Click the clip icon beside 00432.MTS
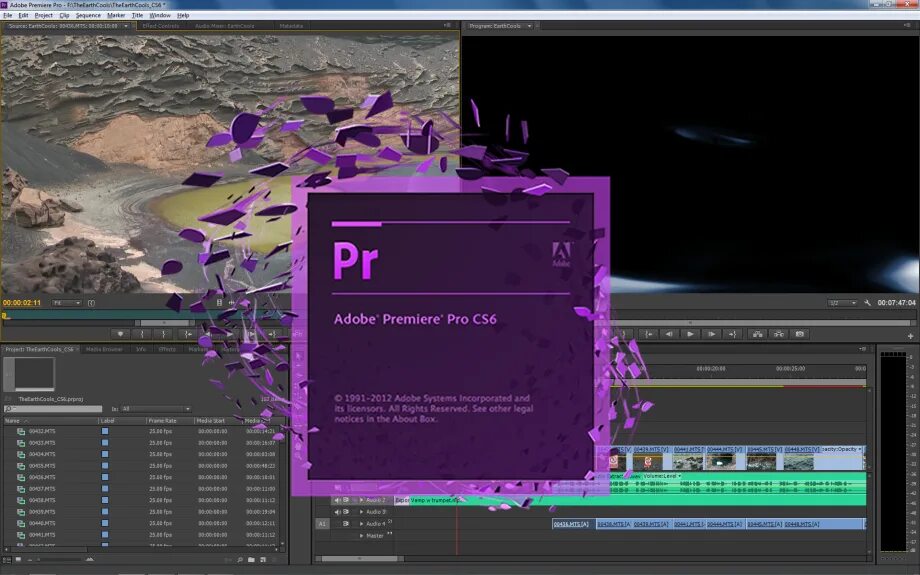 pyautogui.click(x=21, y=431)
